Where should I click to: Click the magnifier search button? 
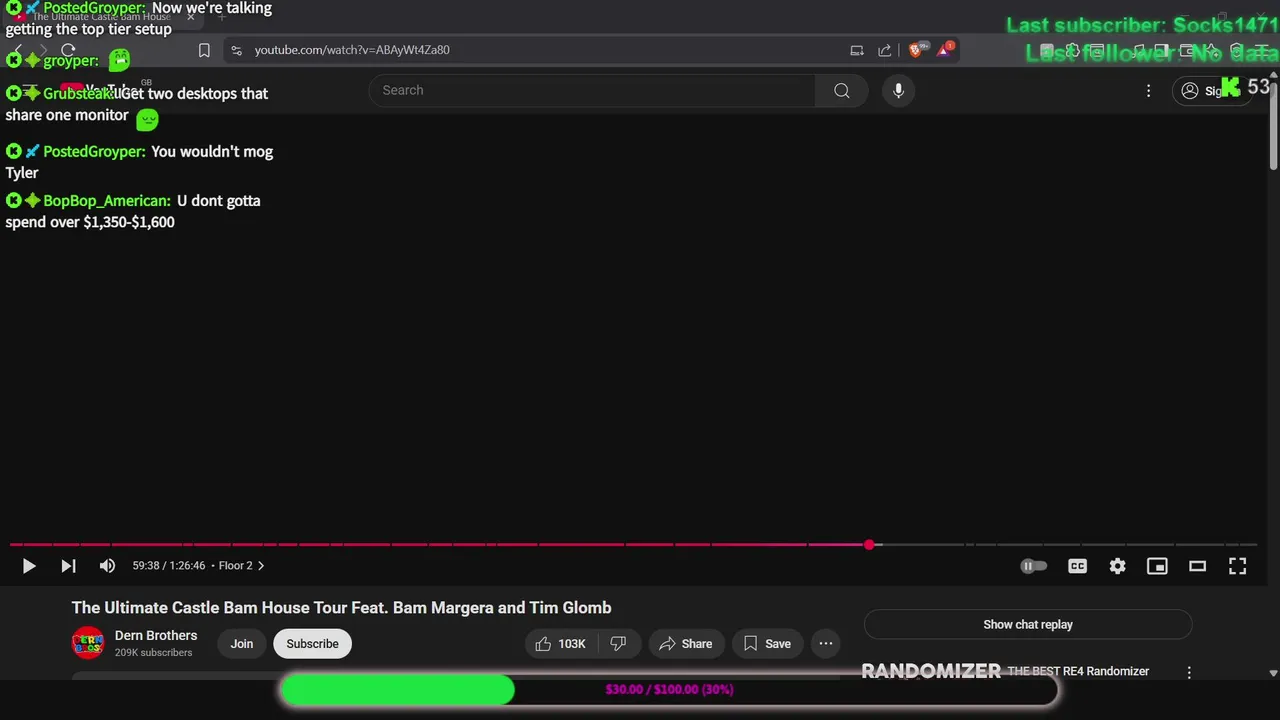tap(841, 90)
